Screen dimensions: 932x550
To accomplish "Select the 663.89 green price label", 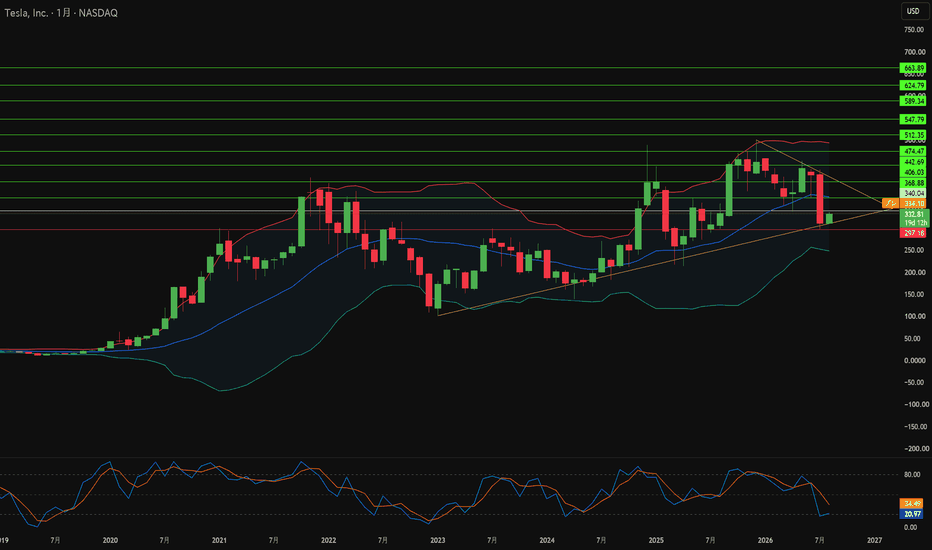I will tap(914, 68).
